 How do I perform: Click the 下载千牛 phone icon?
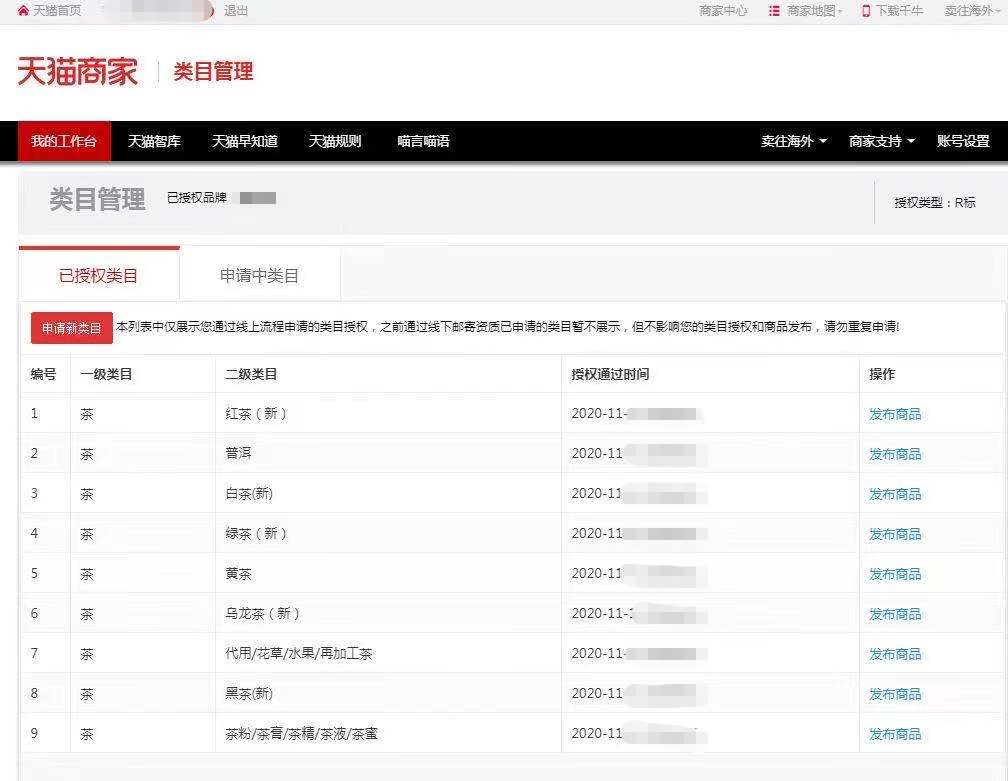[x=866, y=11]
